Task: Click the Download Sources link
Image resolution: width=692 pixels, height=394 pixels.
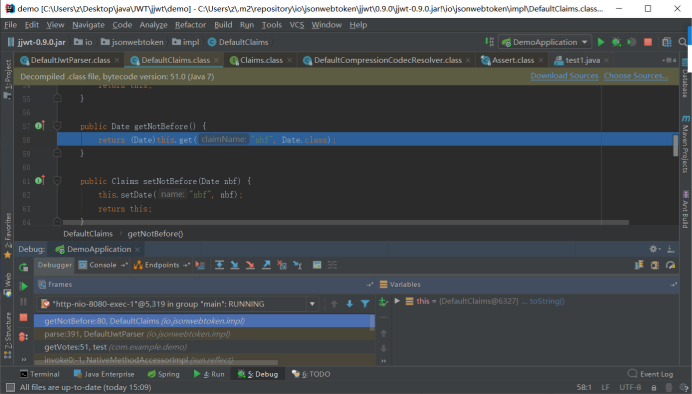Action: 564,76
